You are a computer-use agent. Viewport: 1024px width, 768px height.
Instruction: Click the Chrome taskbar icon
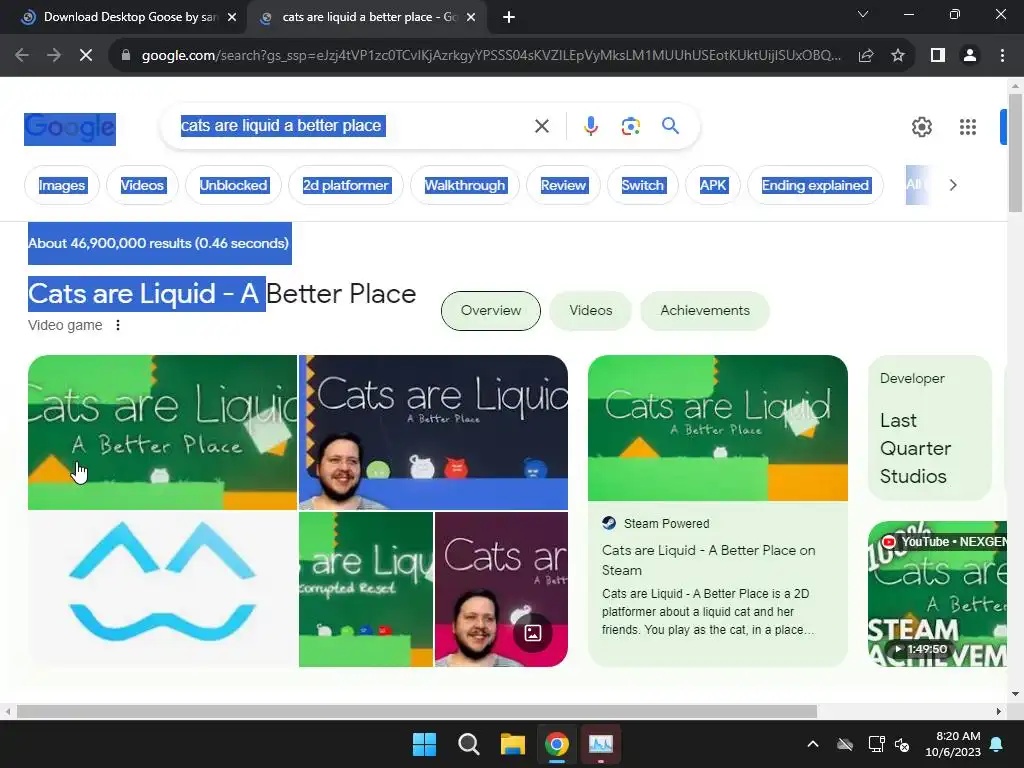point(557,744)
